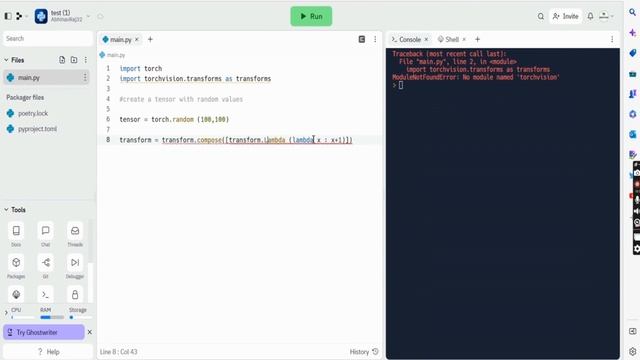
Task: Create a new file in Files
Action: point(62,60)
